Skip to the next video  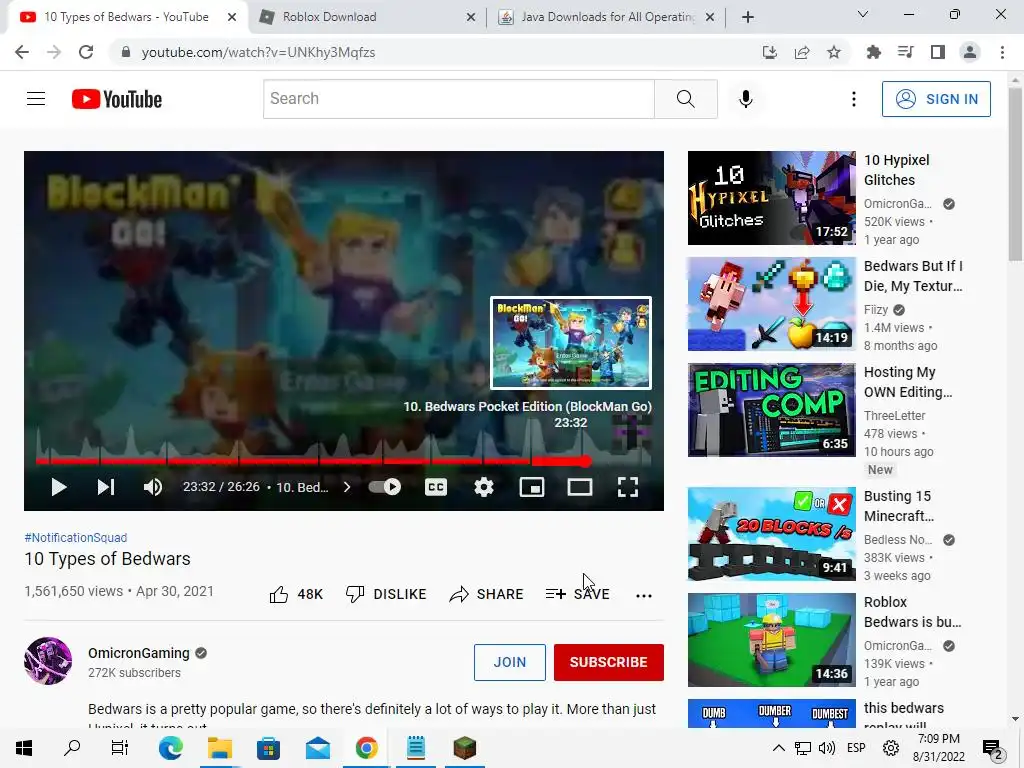click(106, 487)
